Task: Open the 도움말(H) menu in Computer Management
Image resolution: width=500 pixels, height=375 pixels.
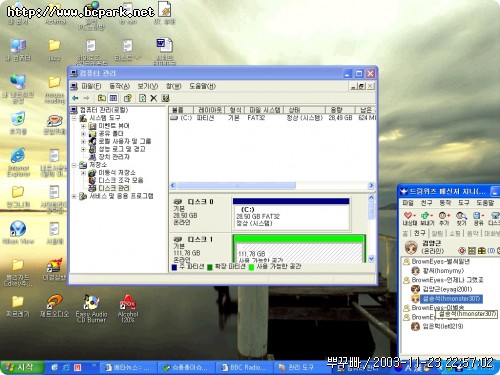Action: click(202, 86)
